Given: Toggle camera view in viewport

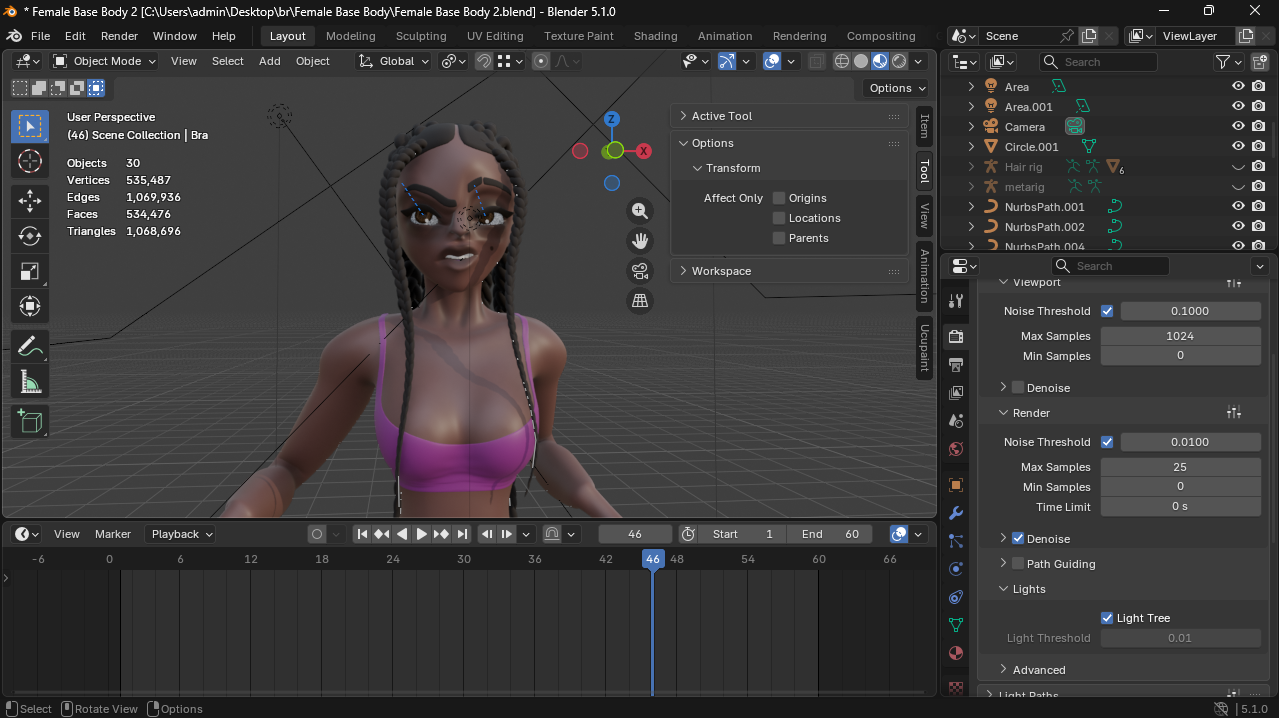Looking at the screenshot, I should (640, 271).
